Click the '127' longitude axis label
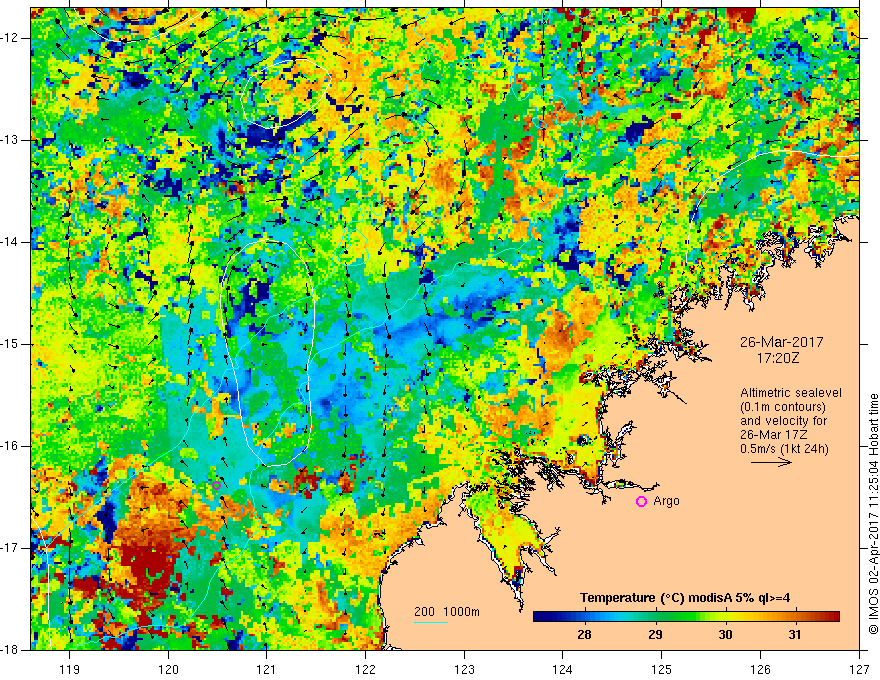880x680 pixels. click(859, 669)
